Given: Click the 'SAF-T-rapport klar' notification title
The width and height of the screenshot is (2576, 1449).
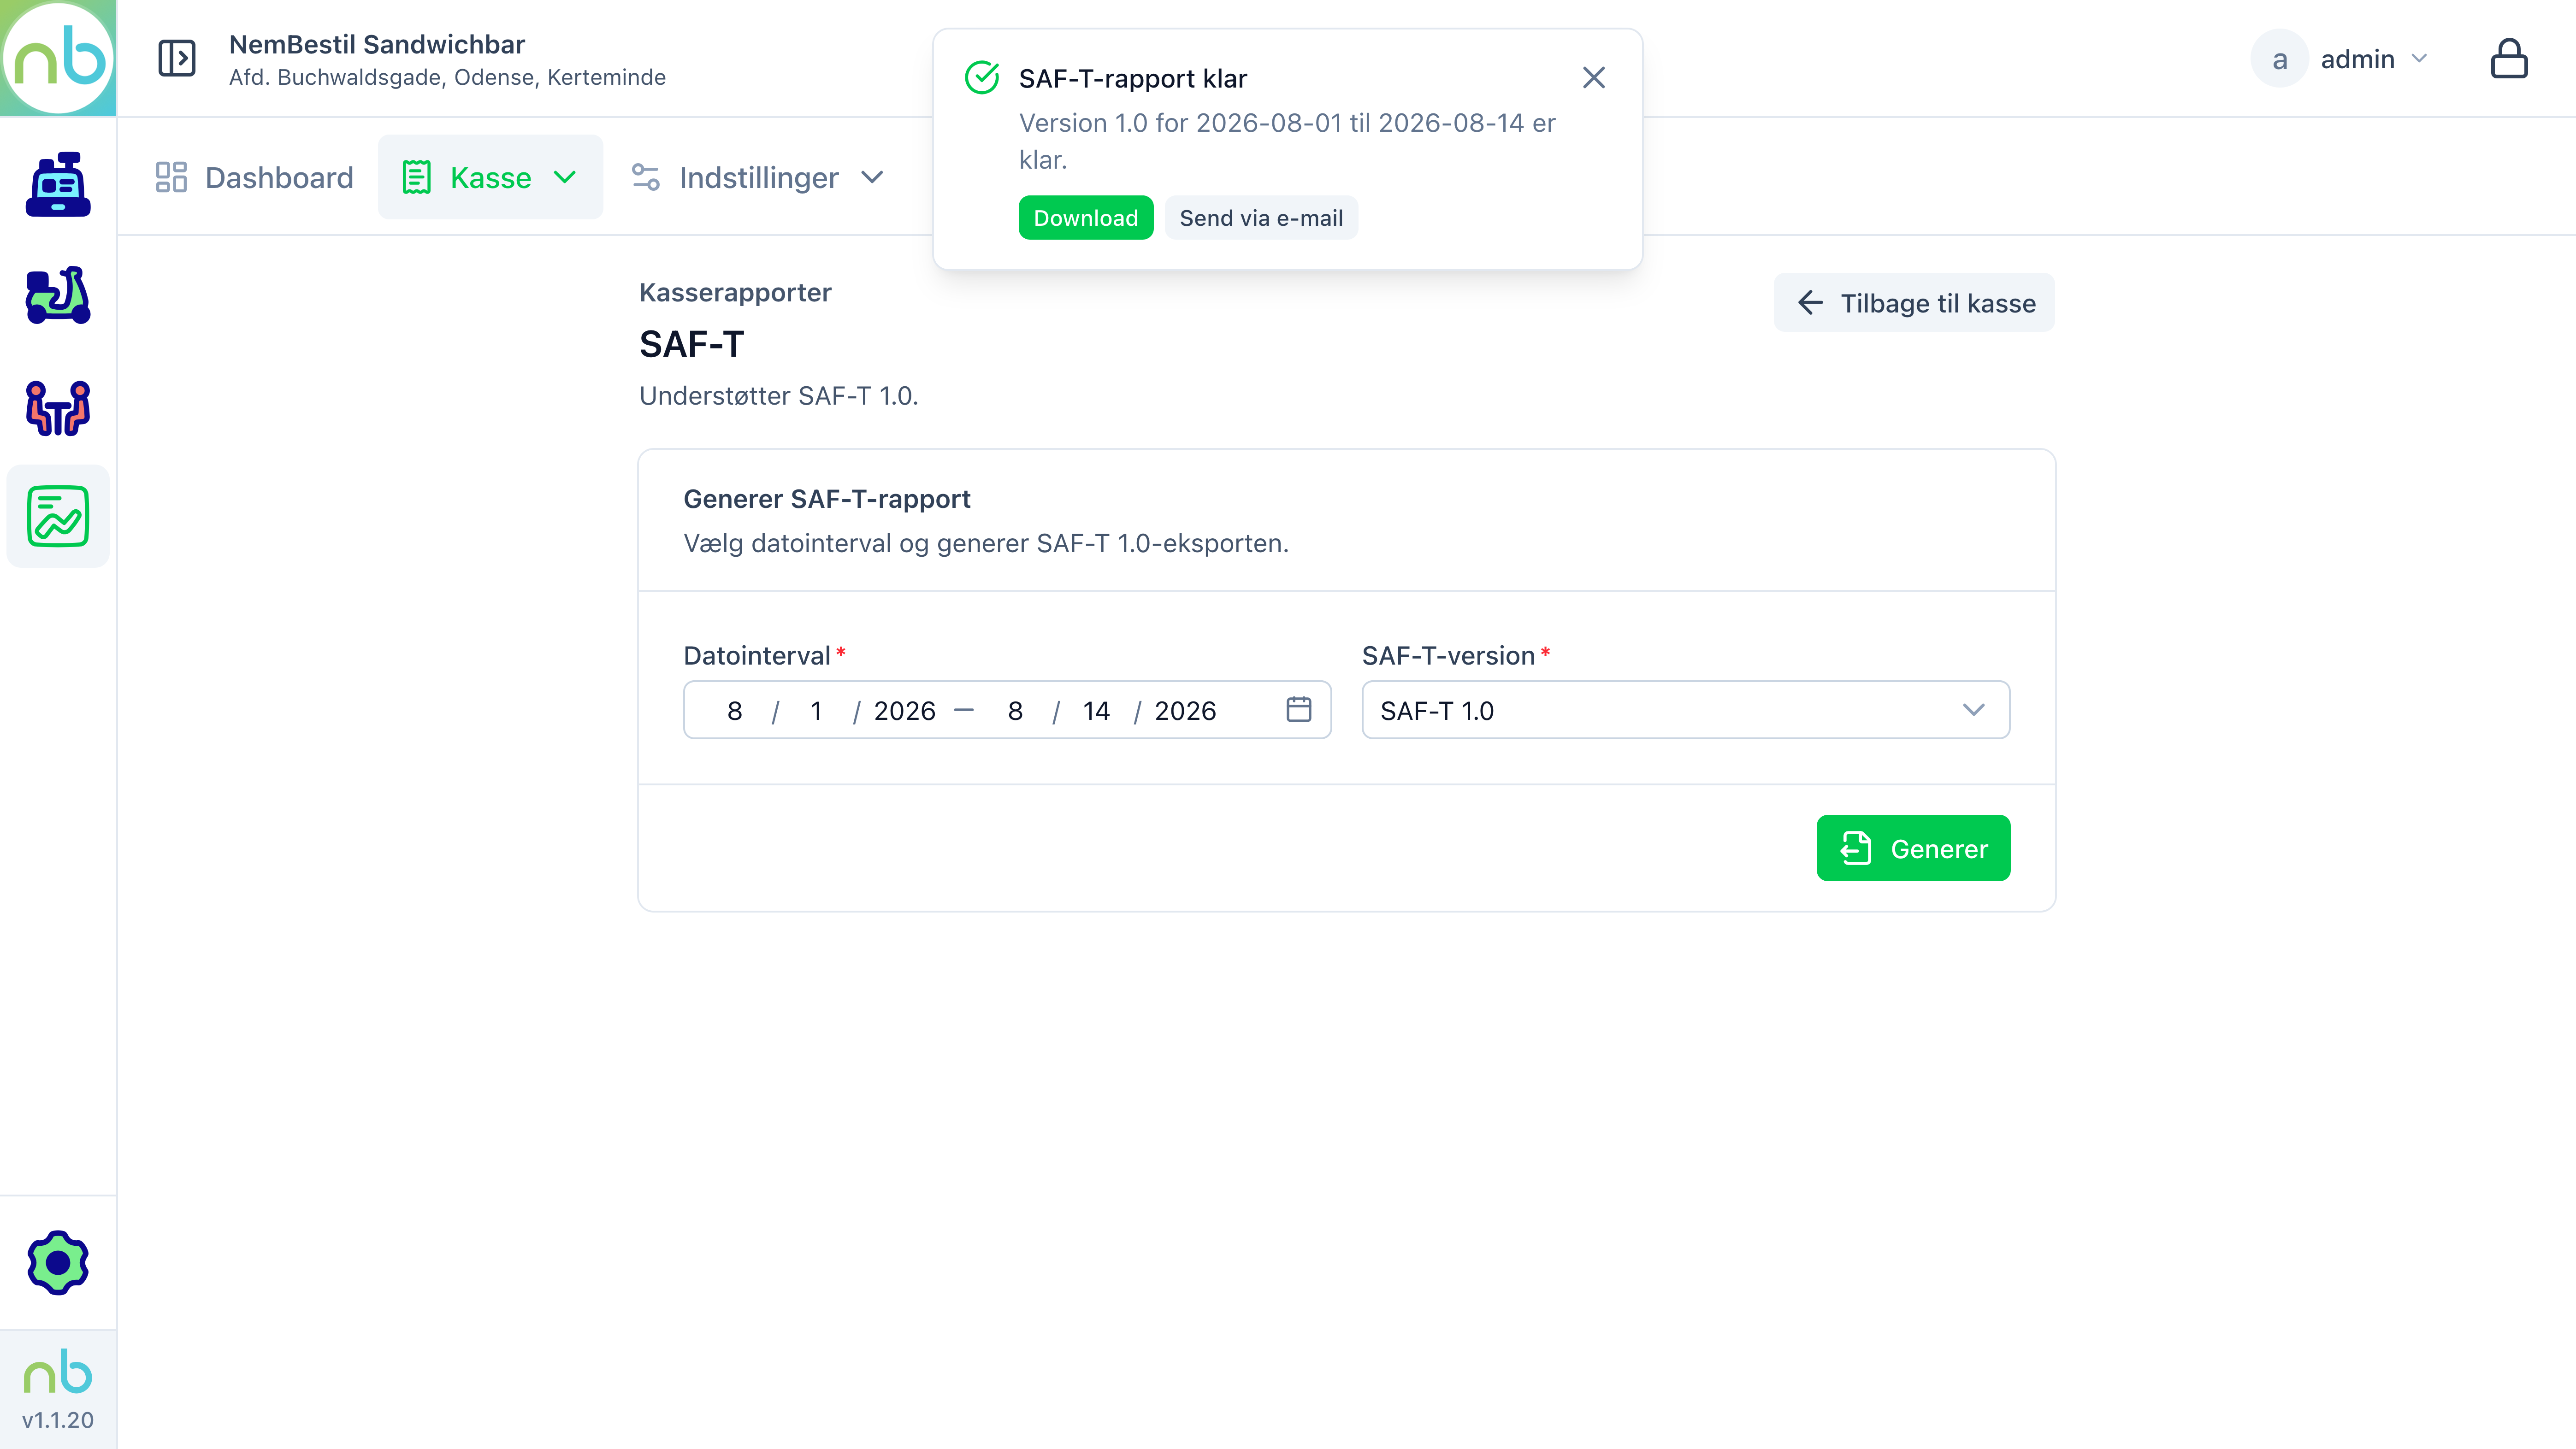Looking at the screenshot, I should pyautogui.click(x=1132, y=78).
